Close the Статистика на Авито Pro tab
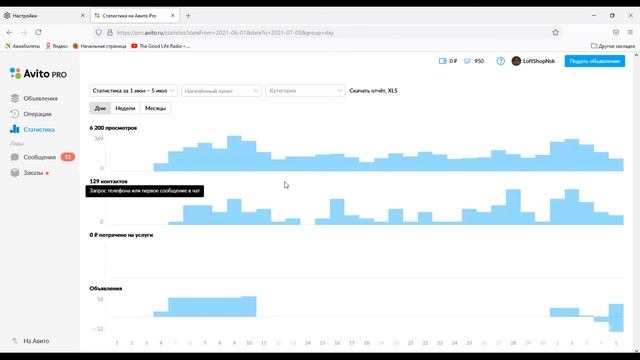This screenshot has width=640, height=360. (173, 16)
